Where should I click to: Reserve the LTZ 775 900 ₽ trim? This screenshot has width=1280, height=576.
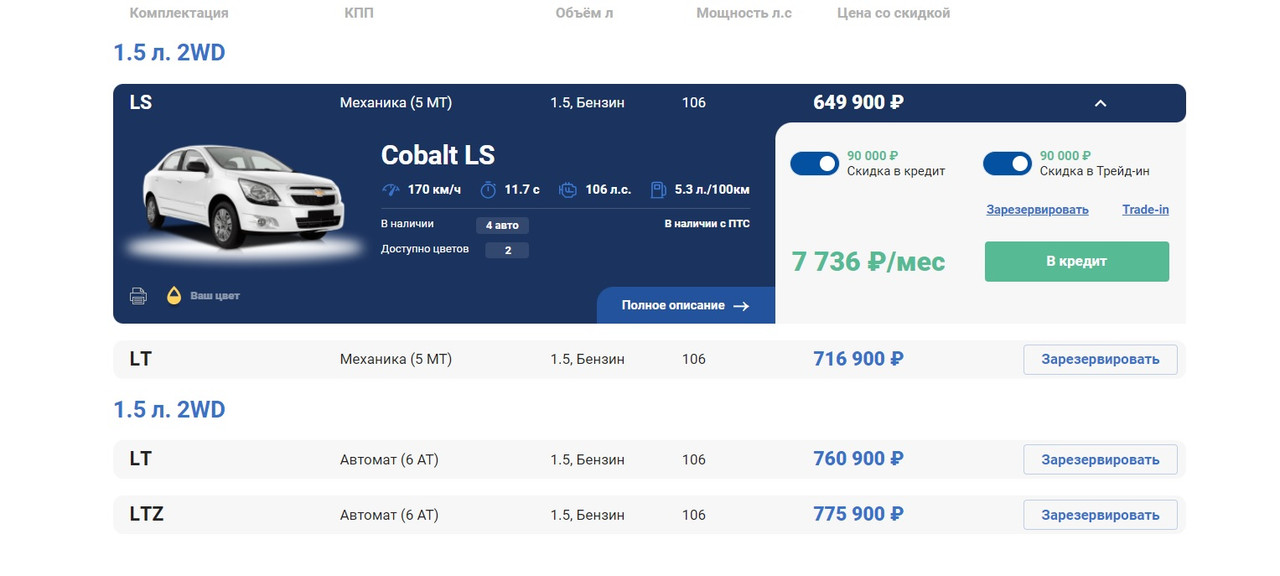[1100, 515]
